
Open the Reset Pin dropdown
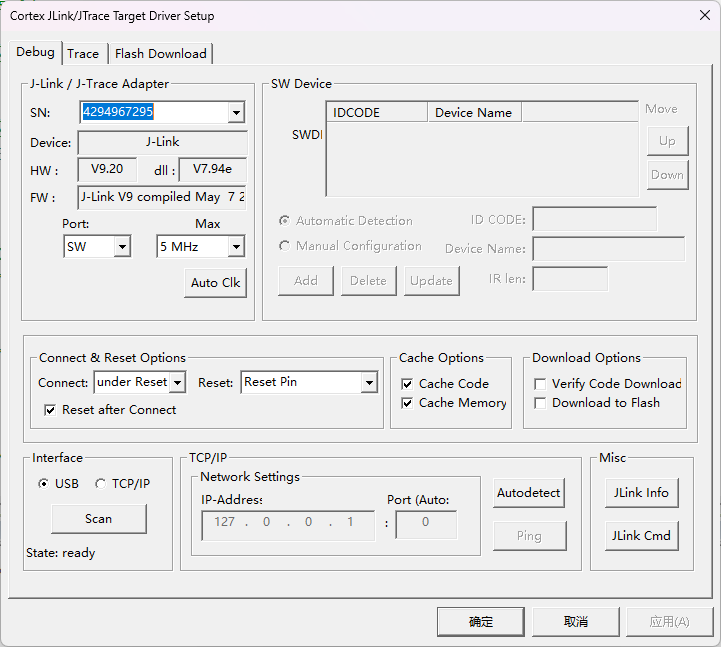(x=369, y=382)
